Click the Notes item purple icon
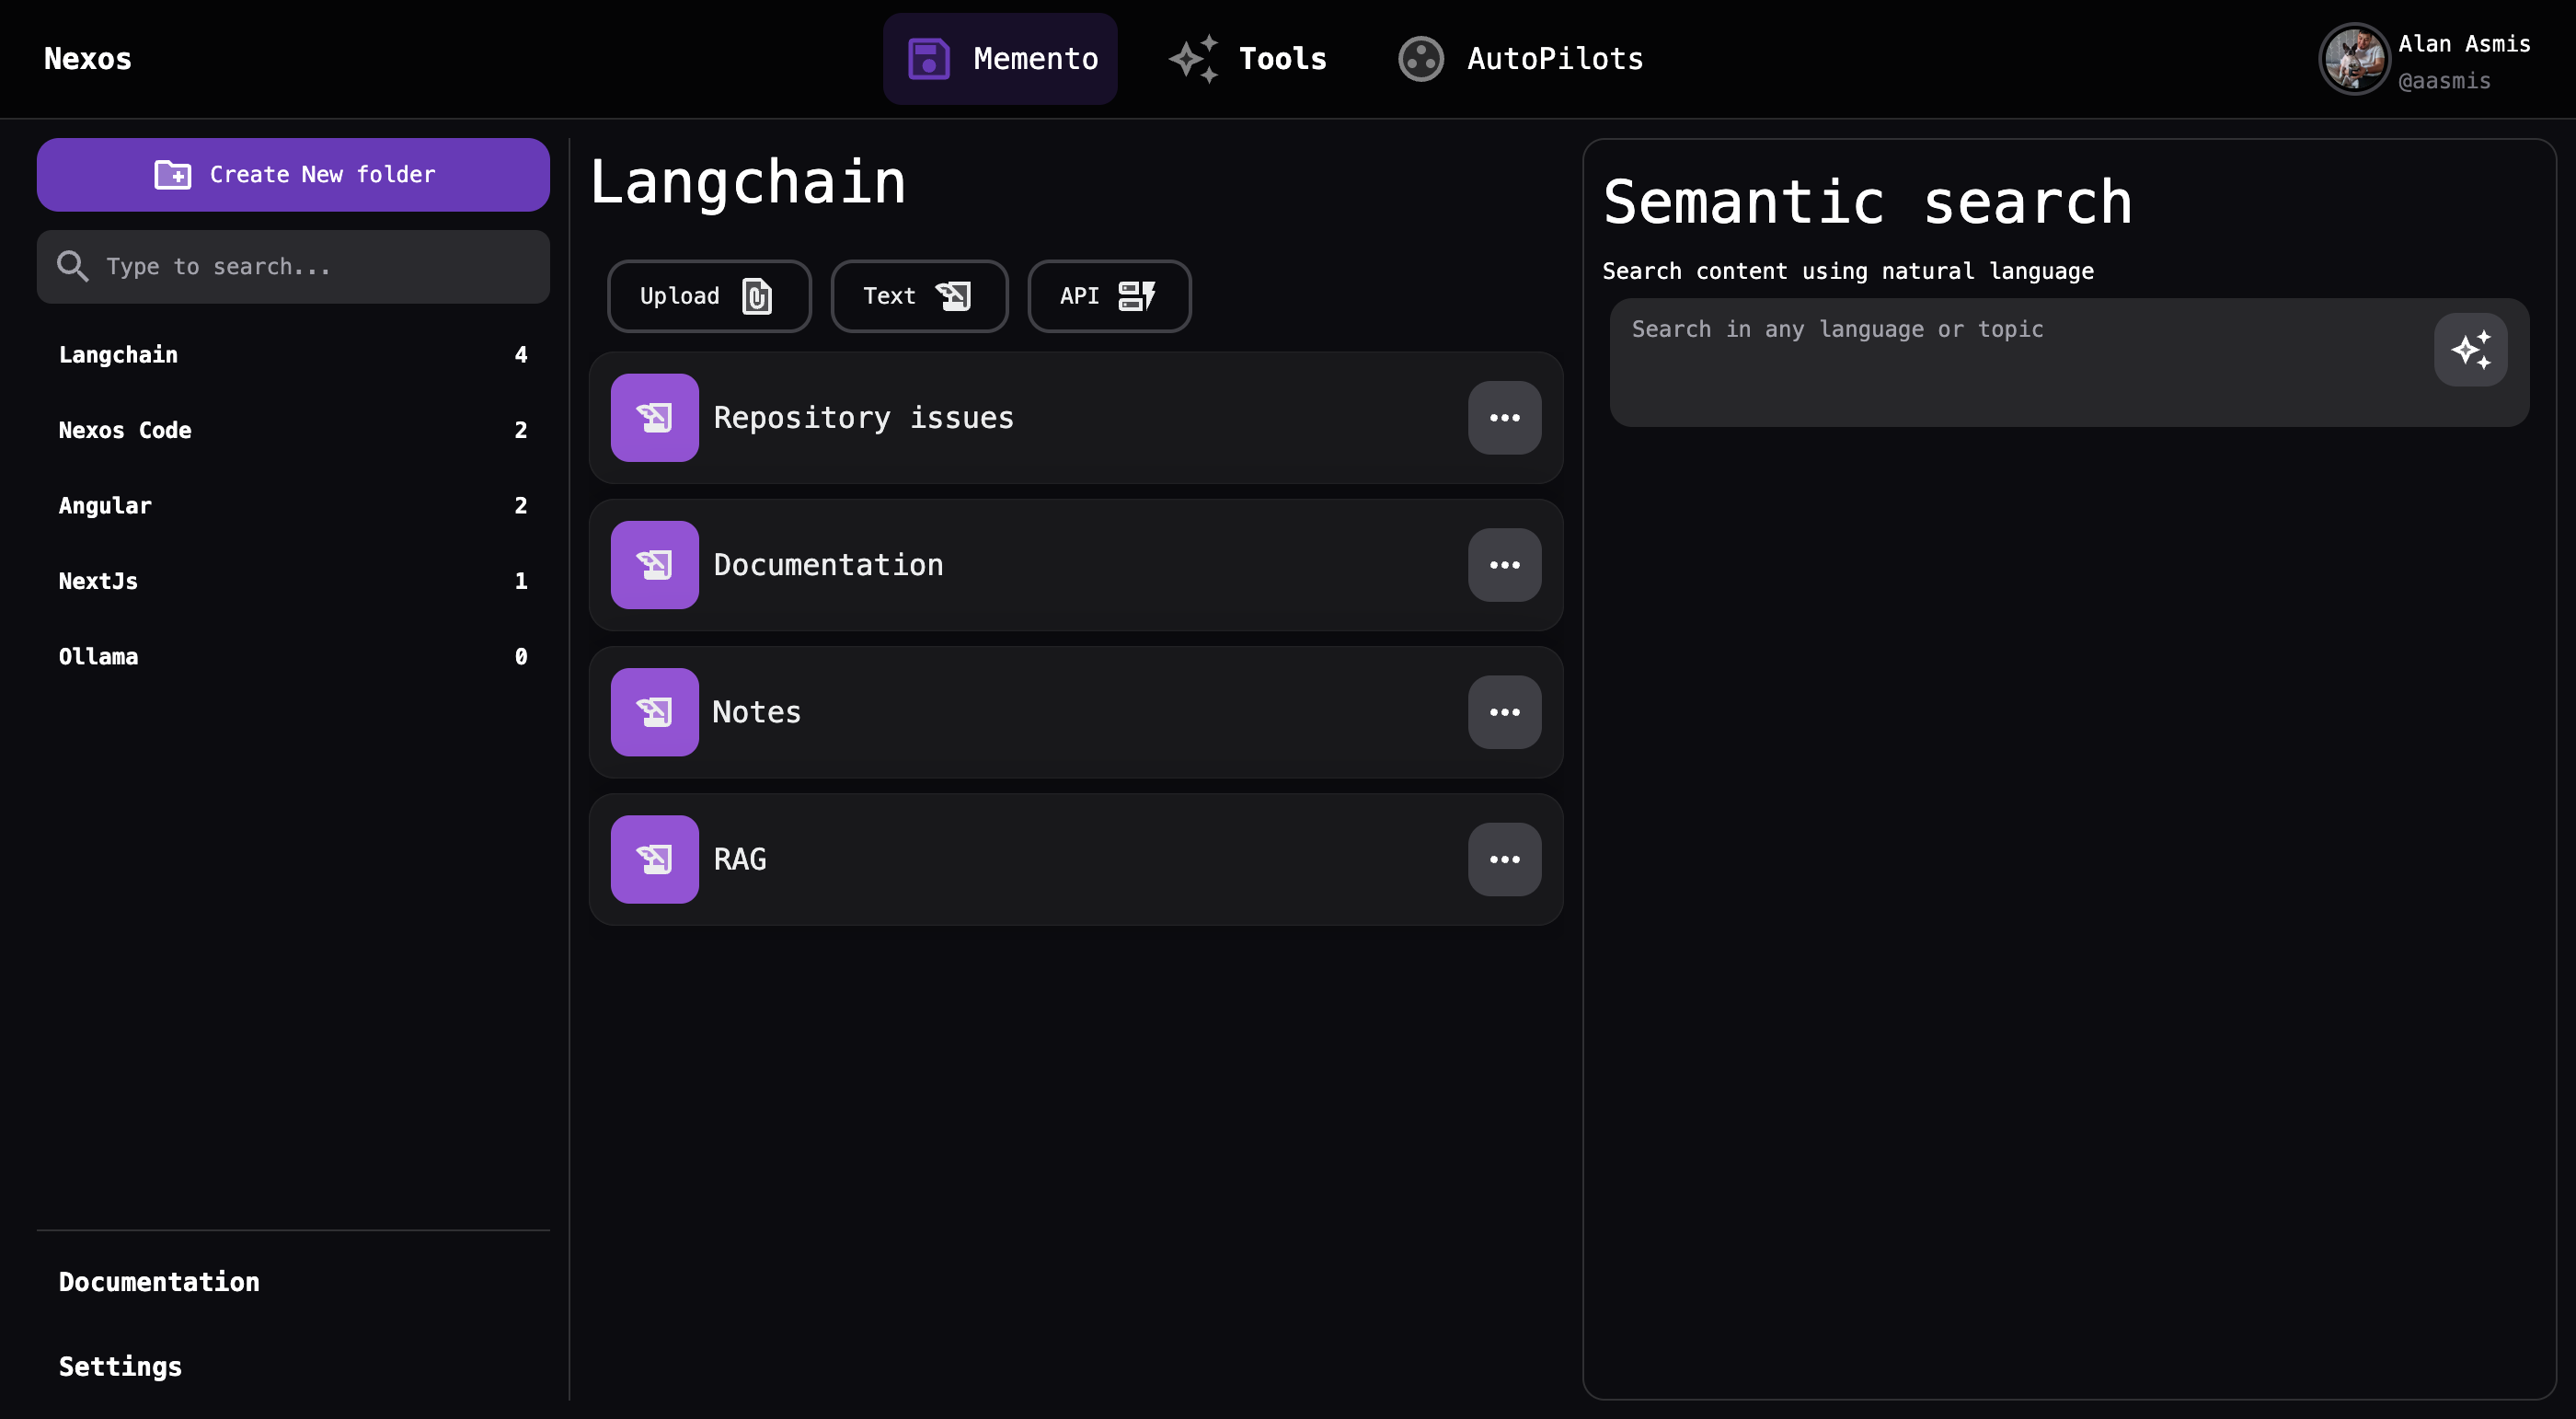2576x1419 pixels. [x=654, y=712]
